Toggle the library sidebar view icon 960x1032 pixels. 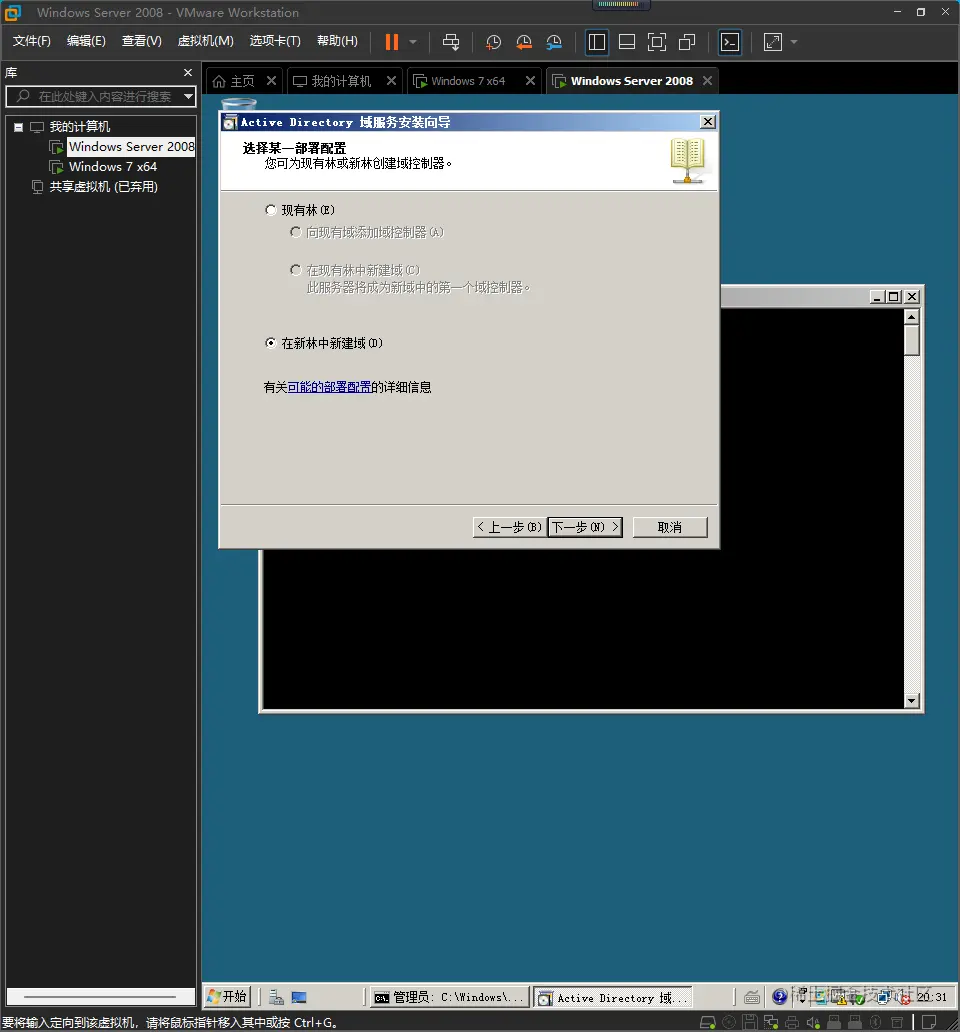(597, 42)
